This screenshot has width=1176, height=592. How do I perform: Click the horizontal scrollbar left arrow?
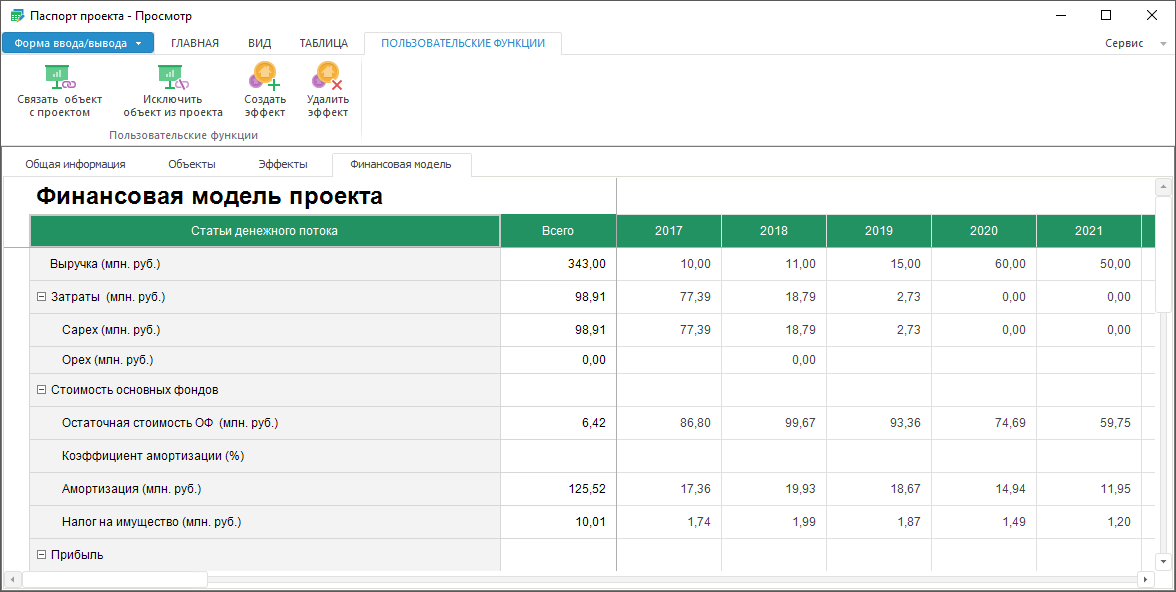coord(13,579)
